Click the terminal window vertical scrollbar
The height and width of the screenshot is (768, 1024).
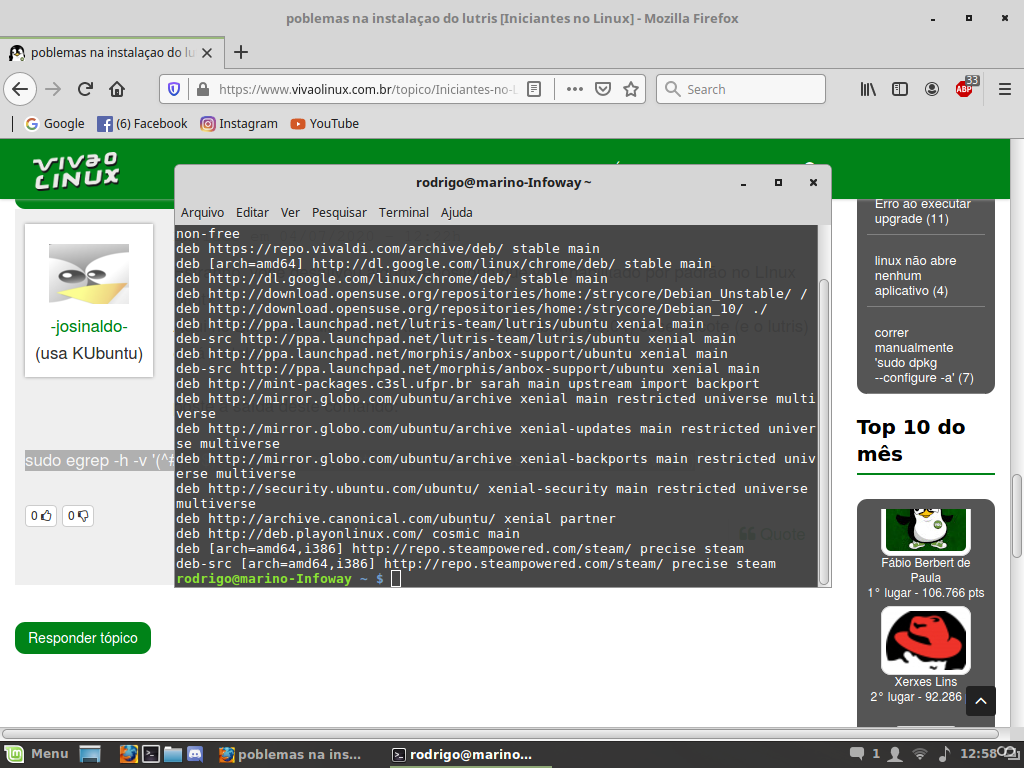[x=824, y=431]
